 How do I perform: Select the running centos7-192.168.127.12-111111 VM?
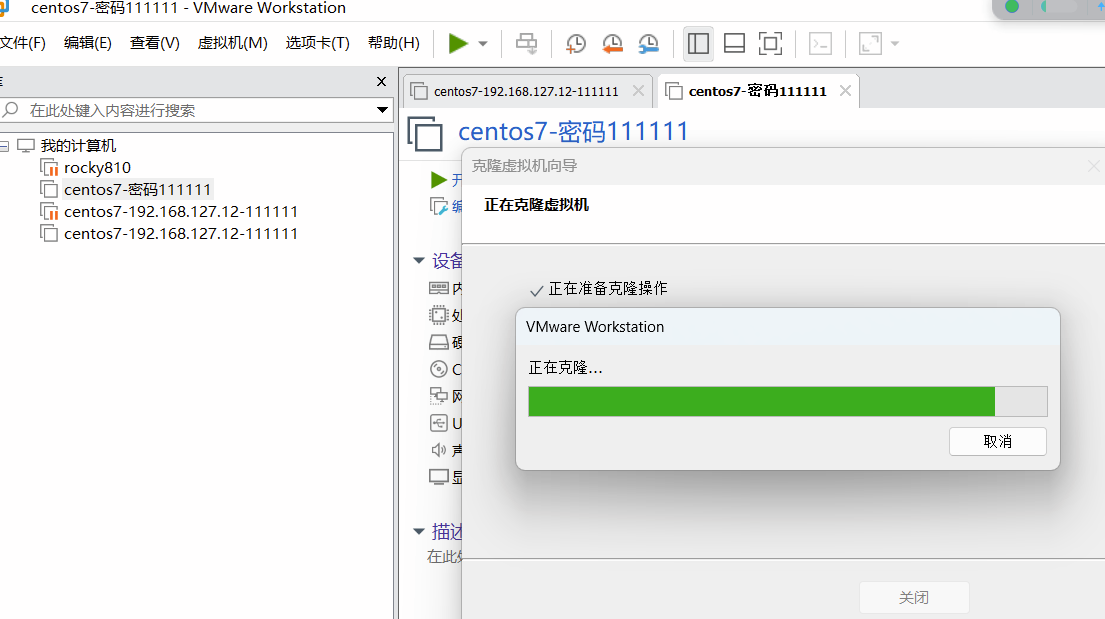click(181, 212)
